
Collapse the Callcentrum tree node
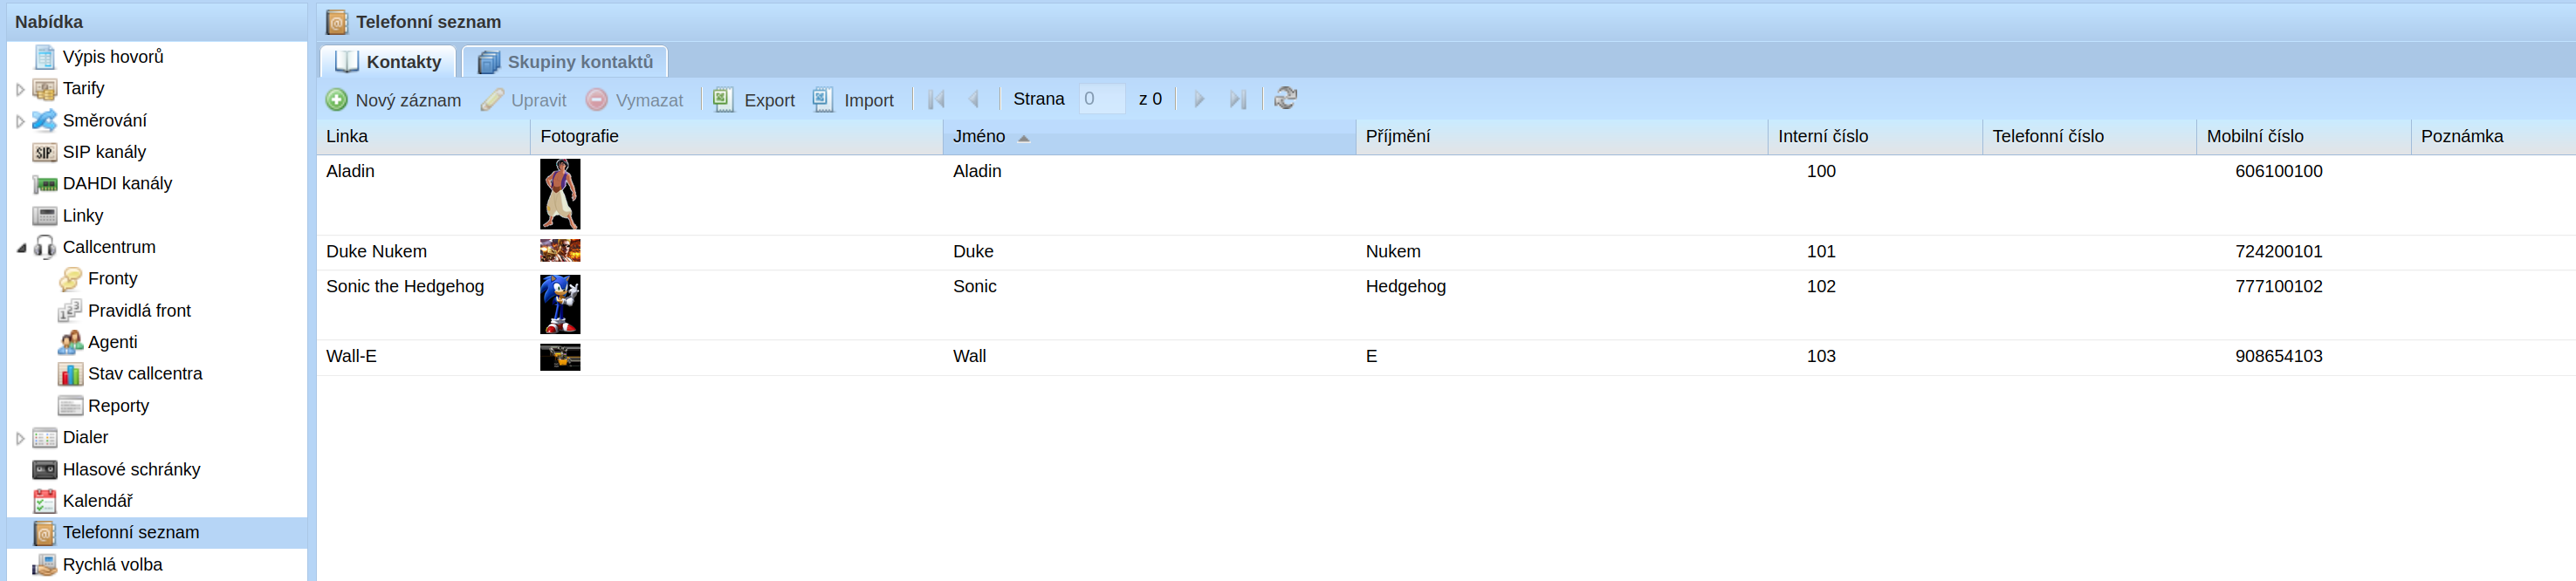point(20,247)
